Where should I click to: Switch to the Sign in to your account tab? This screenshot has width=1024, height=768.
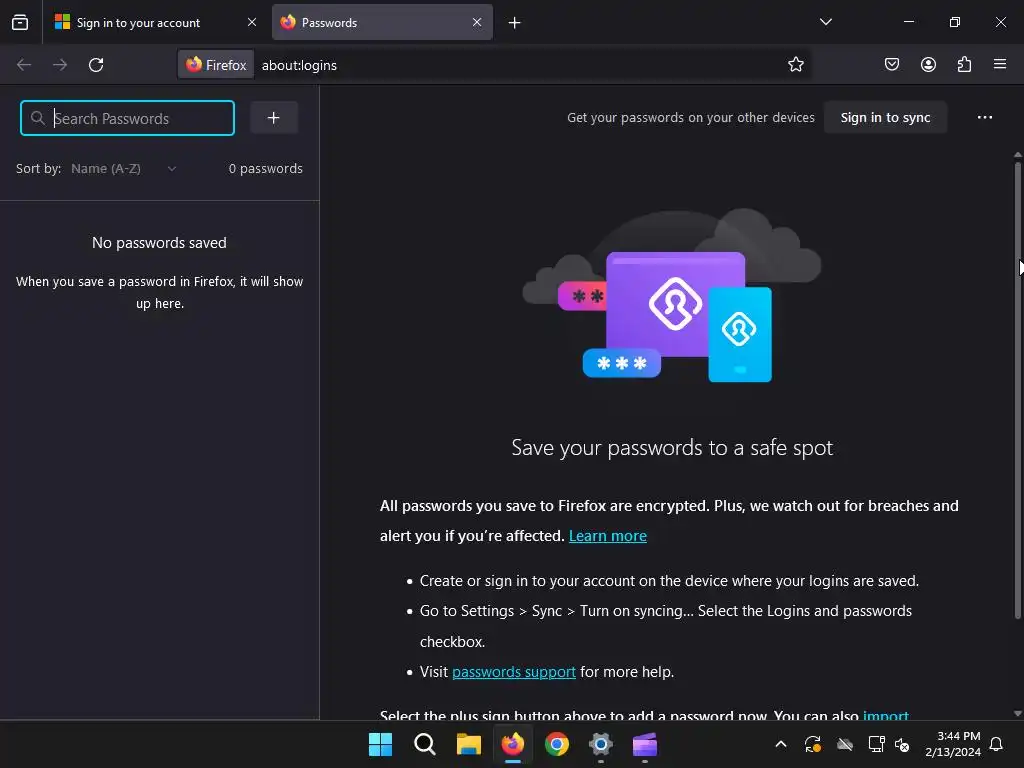(156, 22)
